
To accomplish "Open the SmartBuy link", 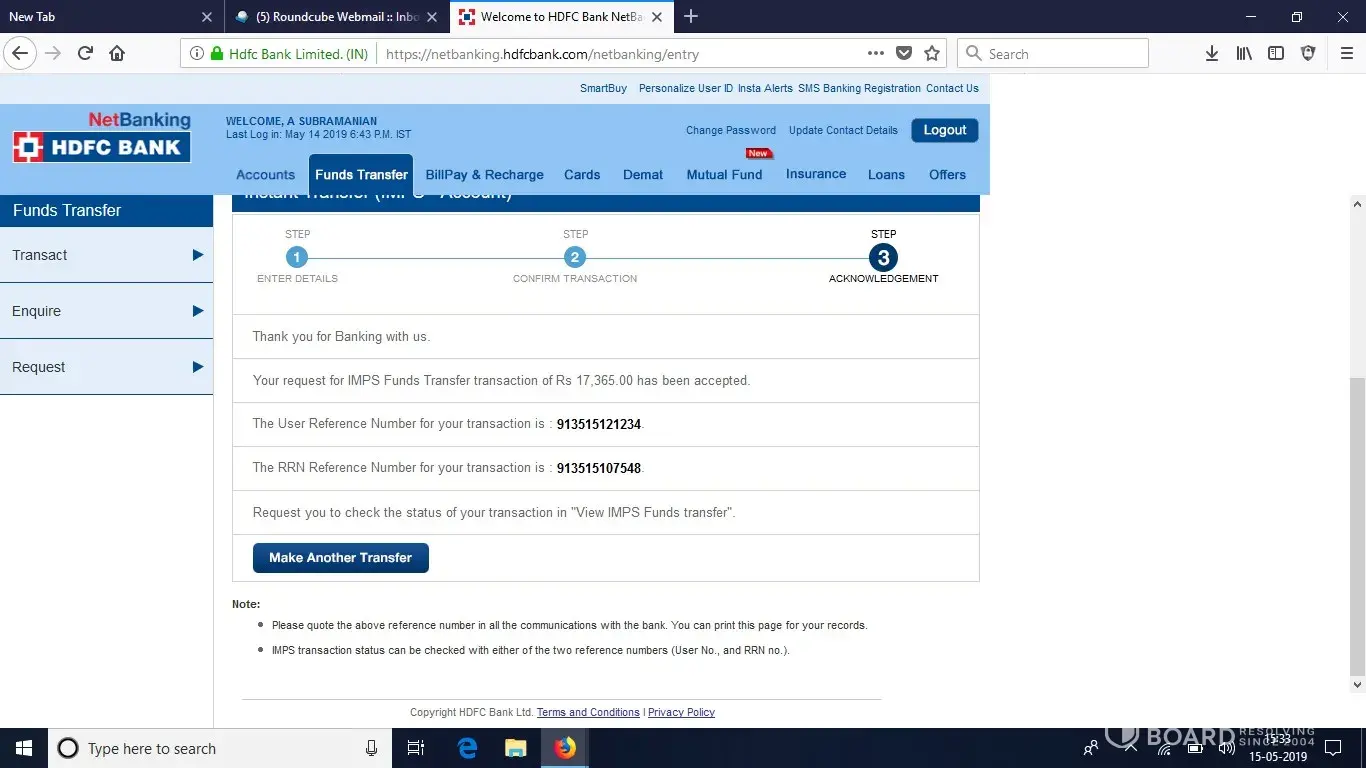I will 603,88.
